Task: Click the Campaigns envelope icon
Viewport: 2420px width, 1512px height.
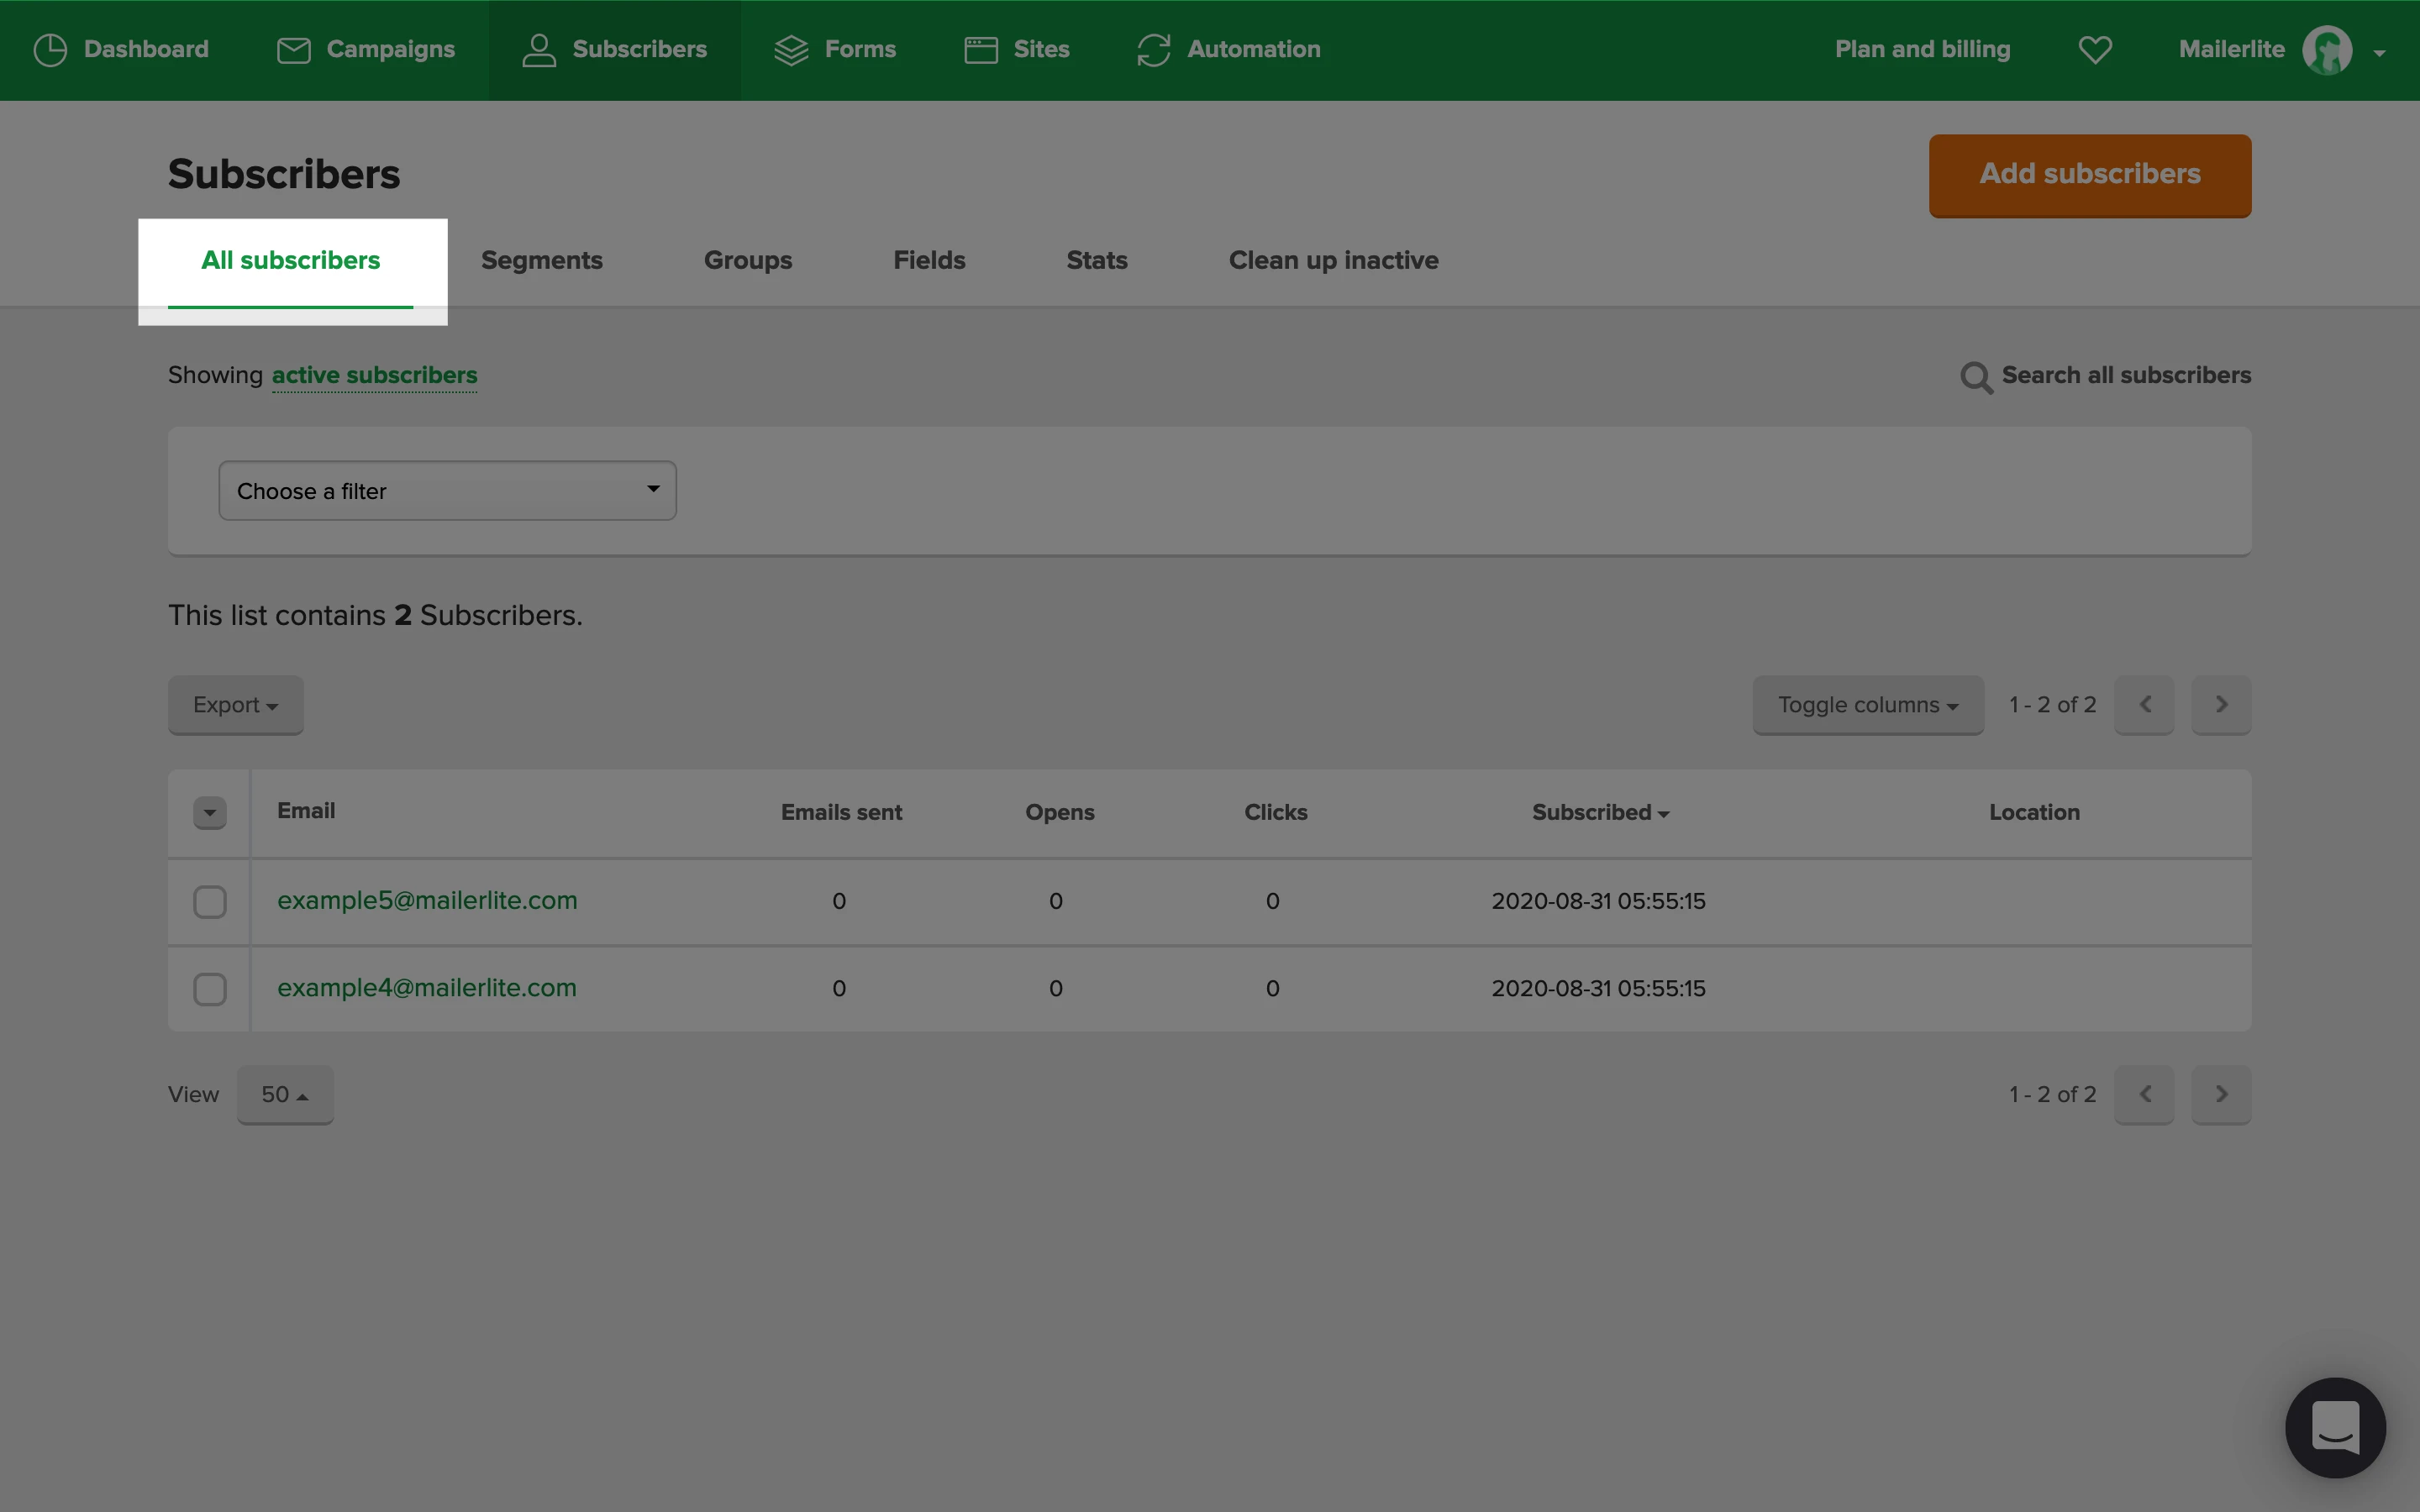Action: click(x=293, y=50)
